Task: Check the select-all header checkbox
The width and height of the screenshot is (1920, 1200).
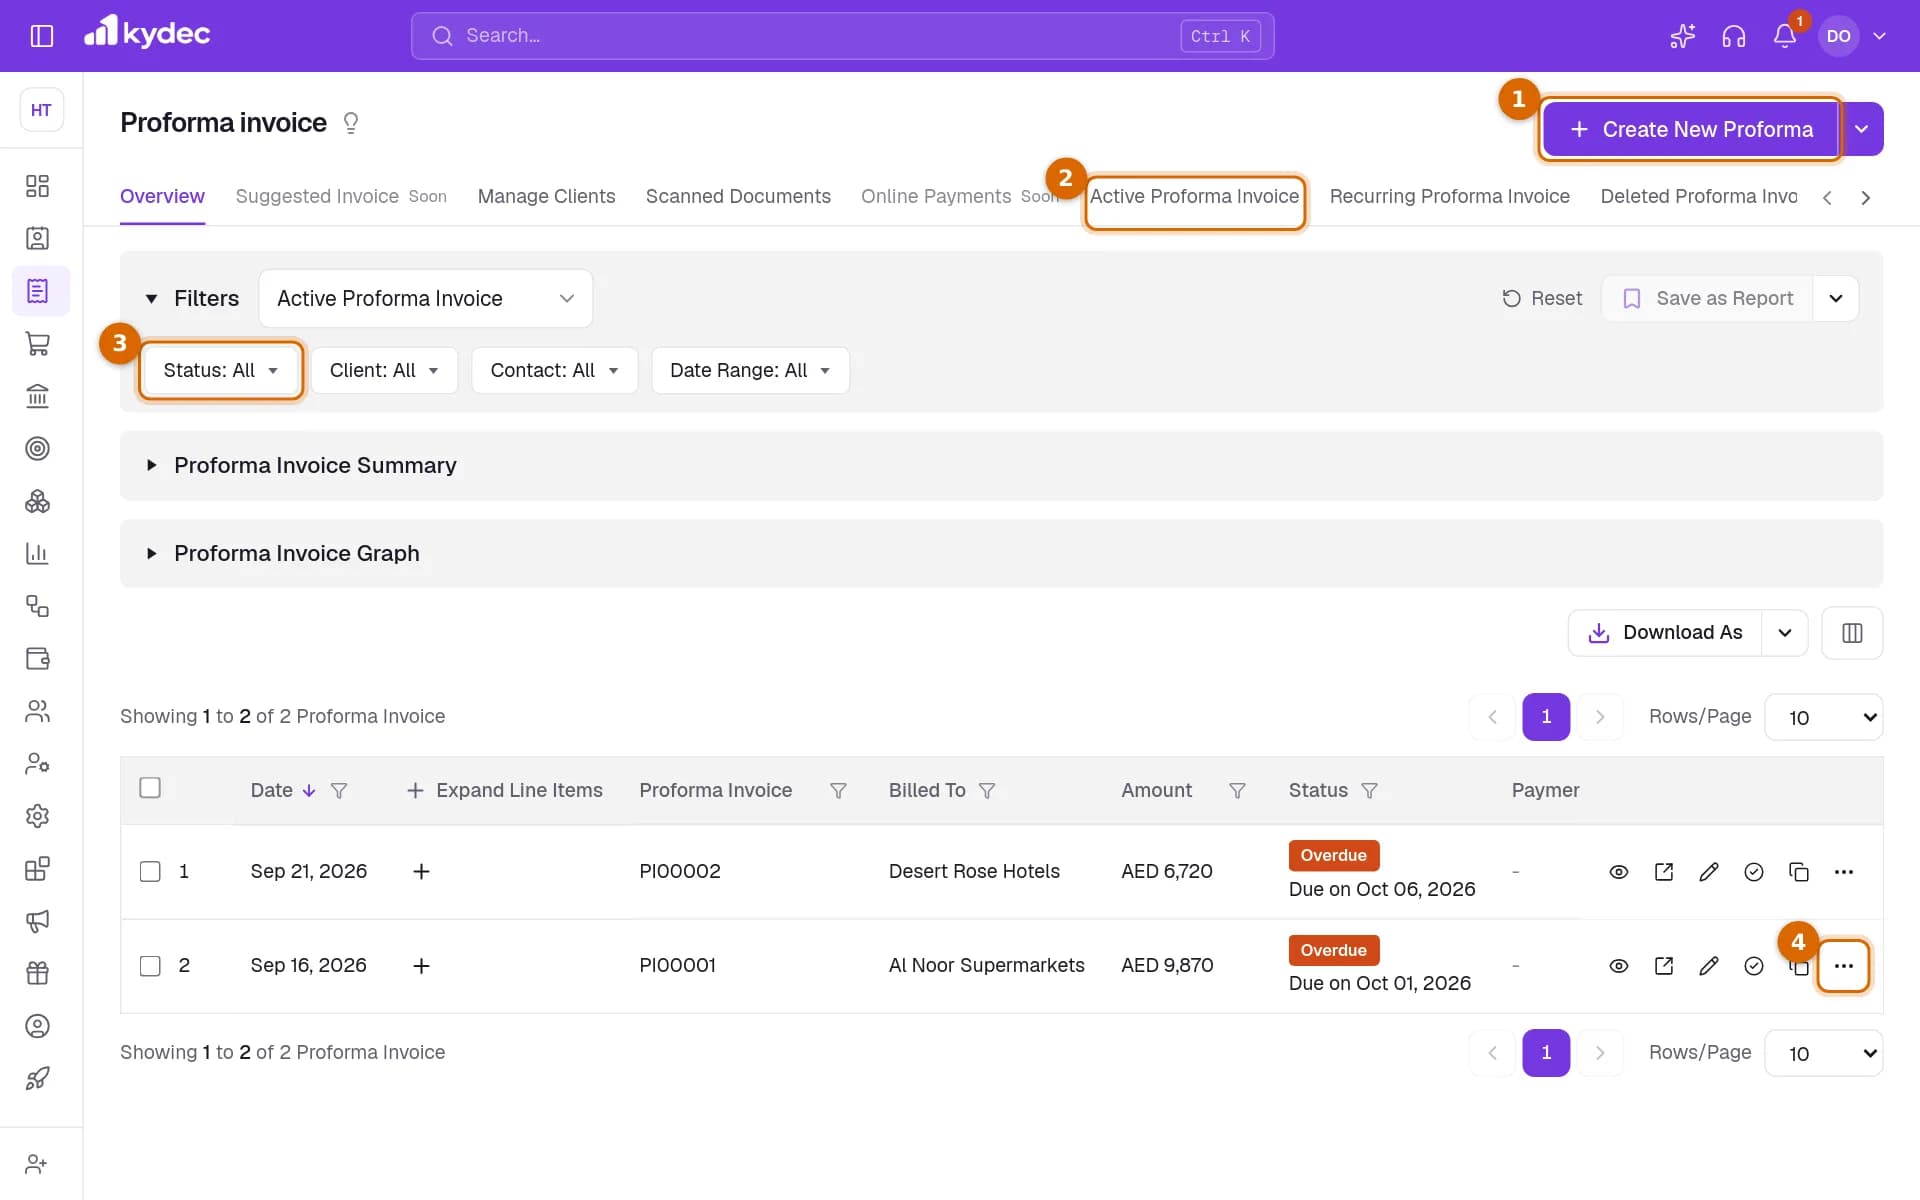Action: pyautogui.click(x=150, y=788)
